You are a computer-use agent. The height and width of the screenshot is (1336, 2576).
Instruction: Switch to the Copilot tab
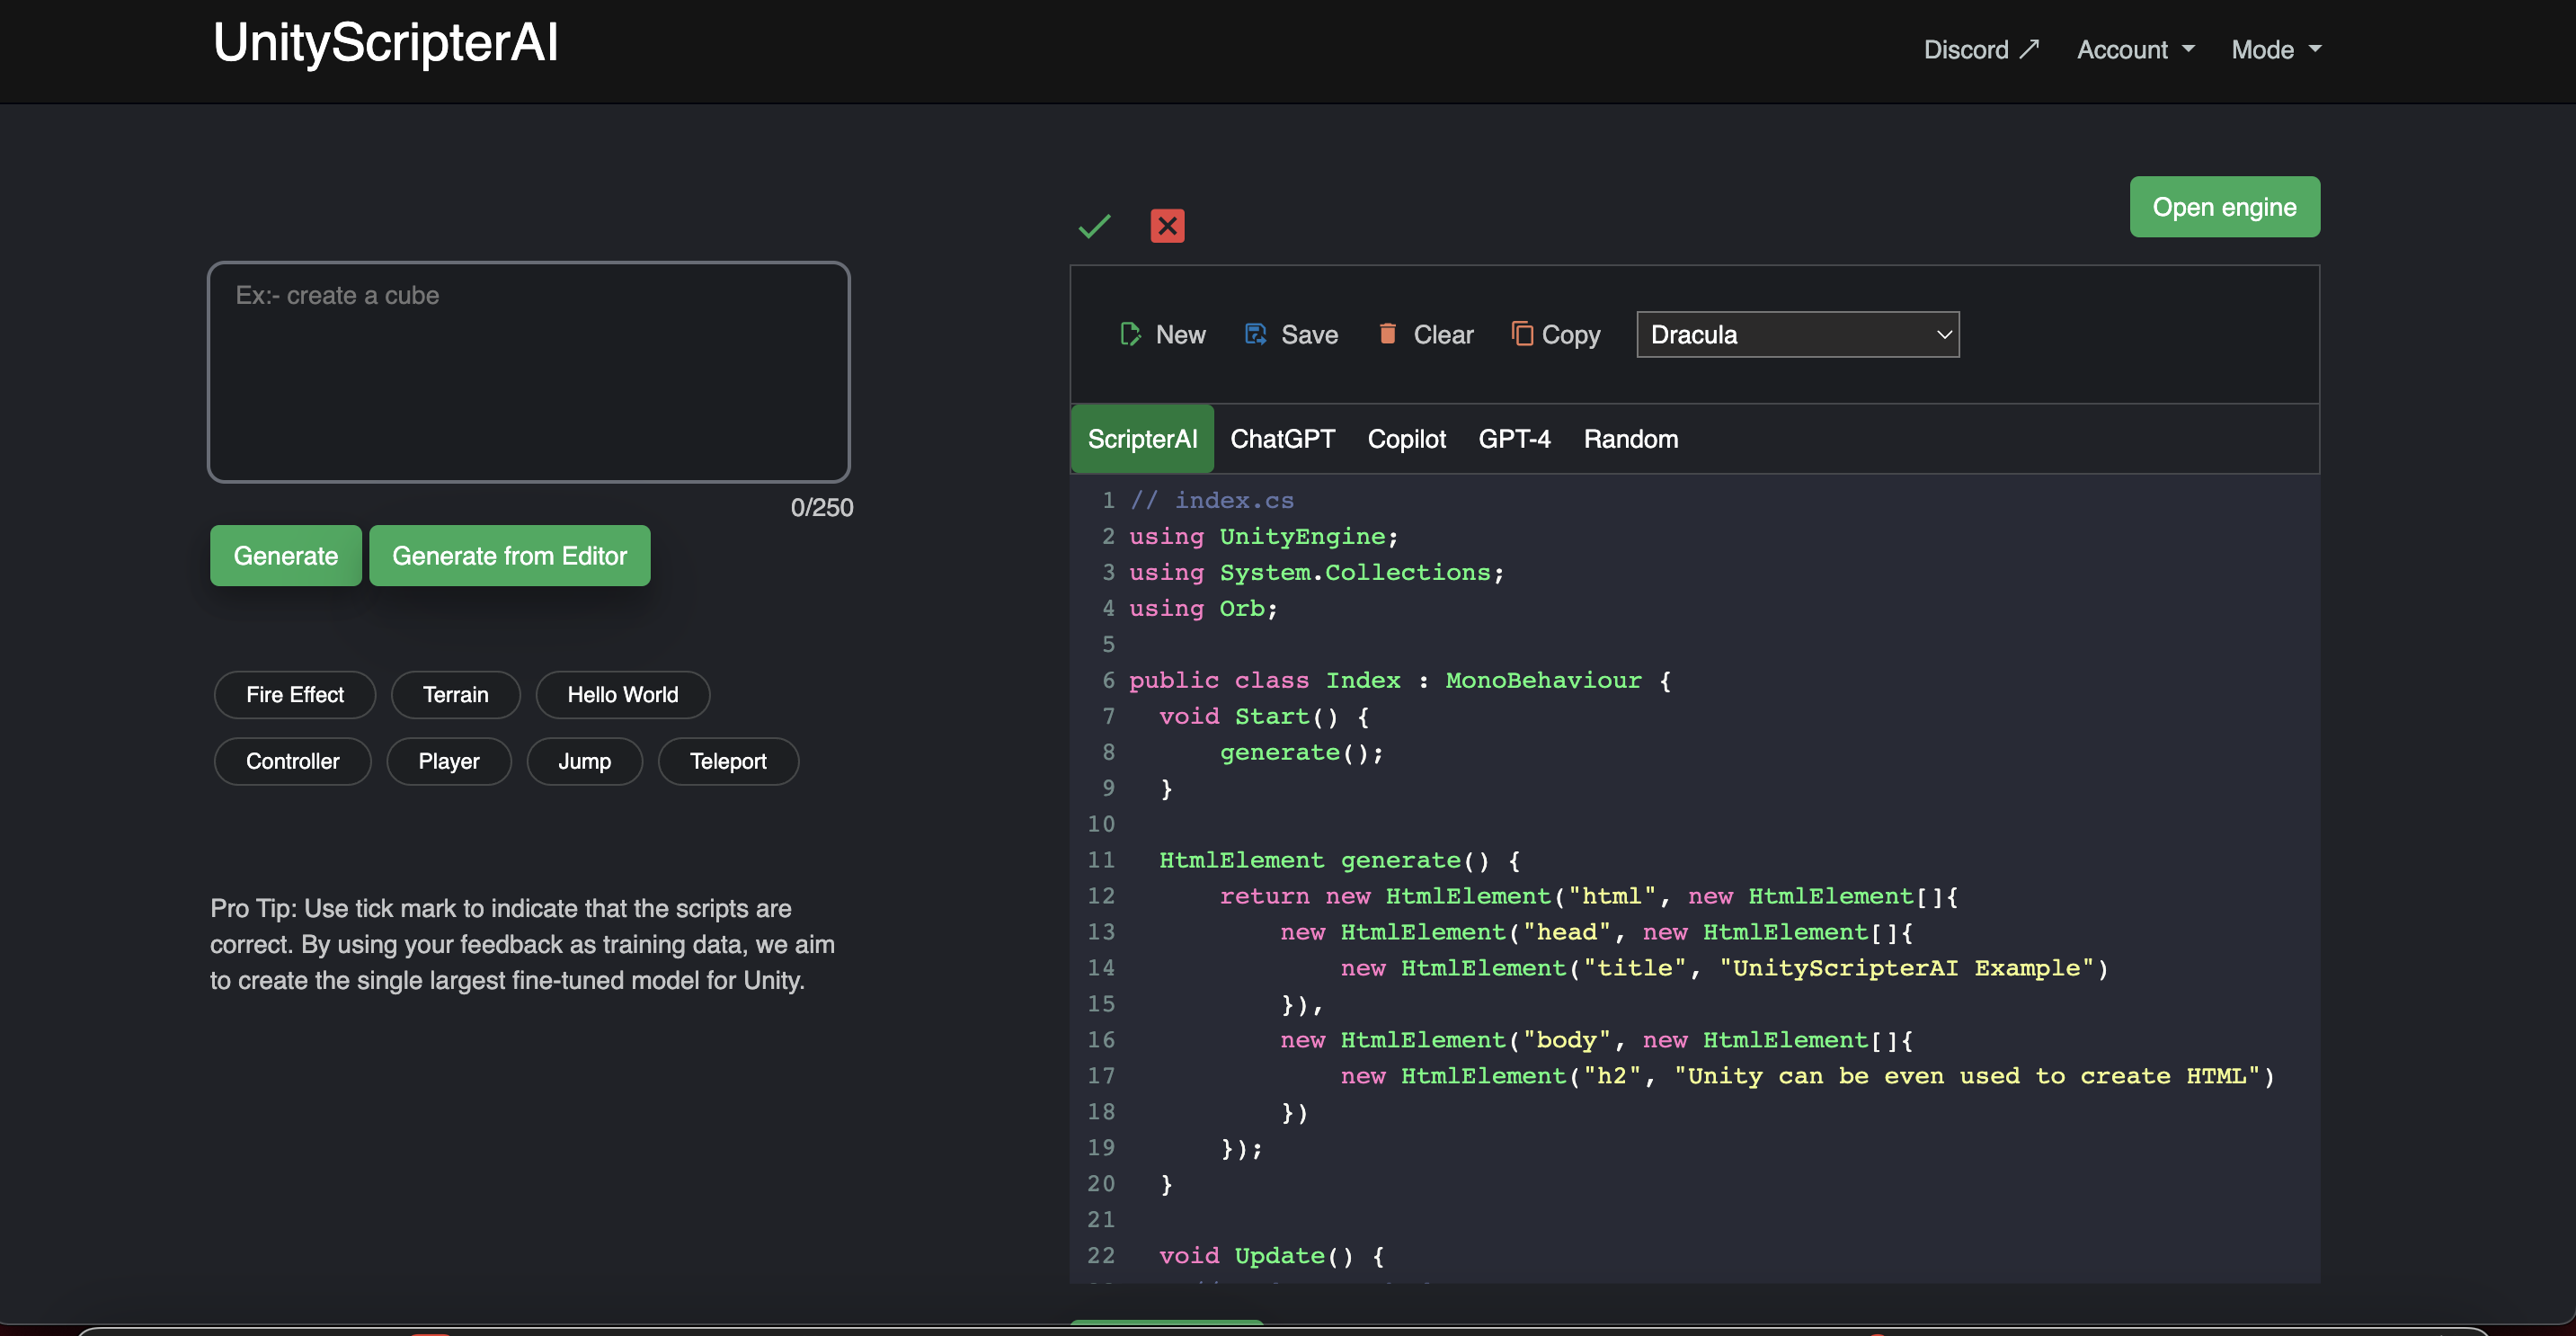pos(1406,438)
